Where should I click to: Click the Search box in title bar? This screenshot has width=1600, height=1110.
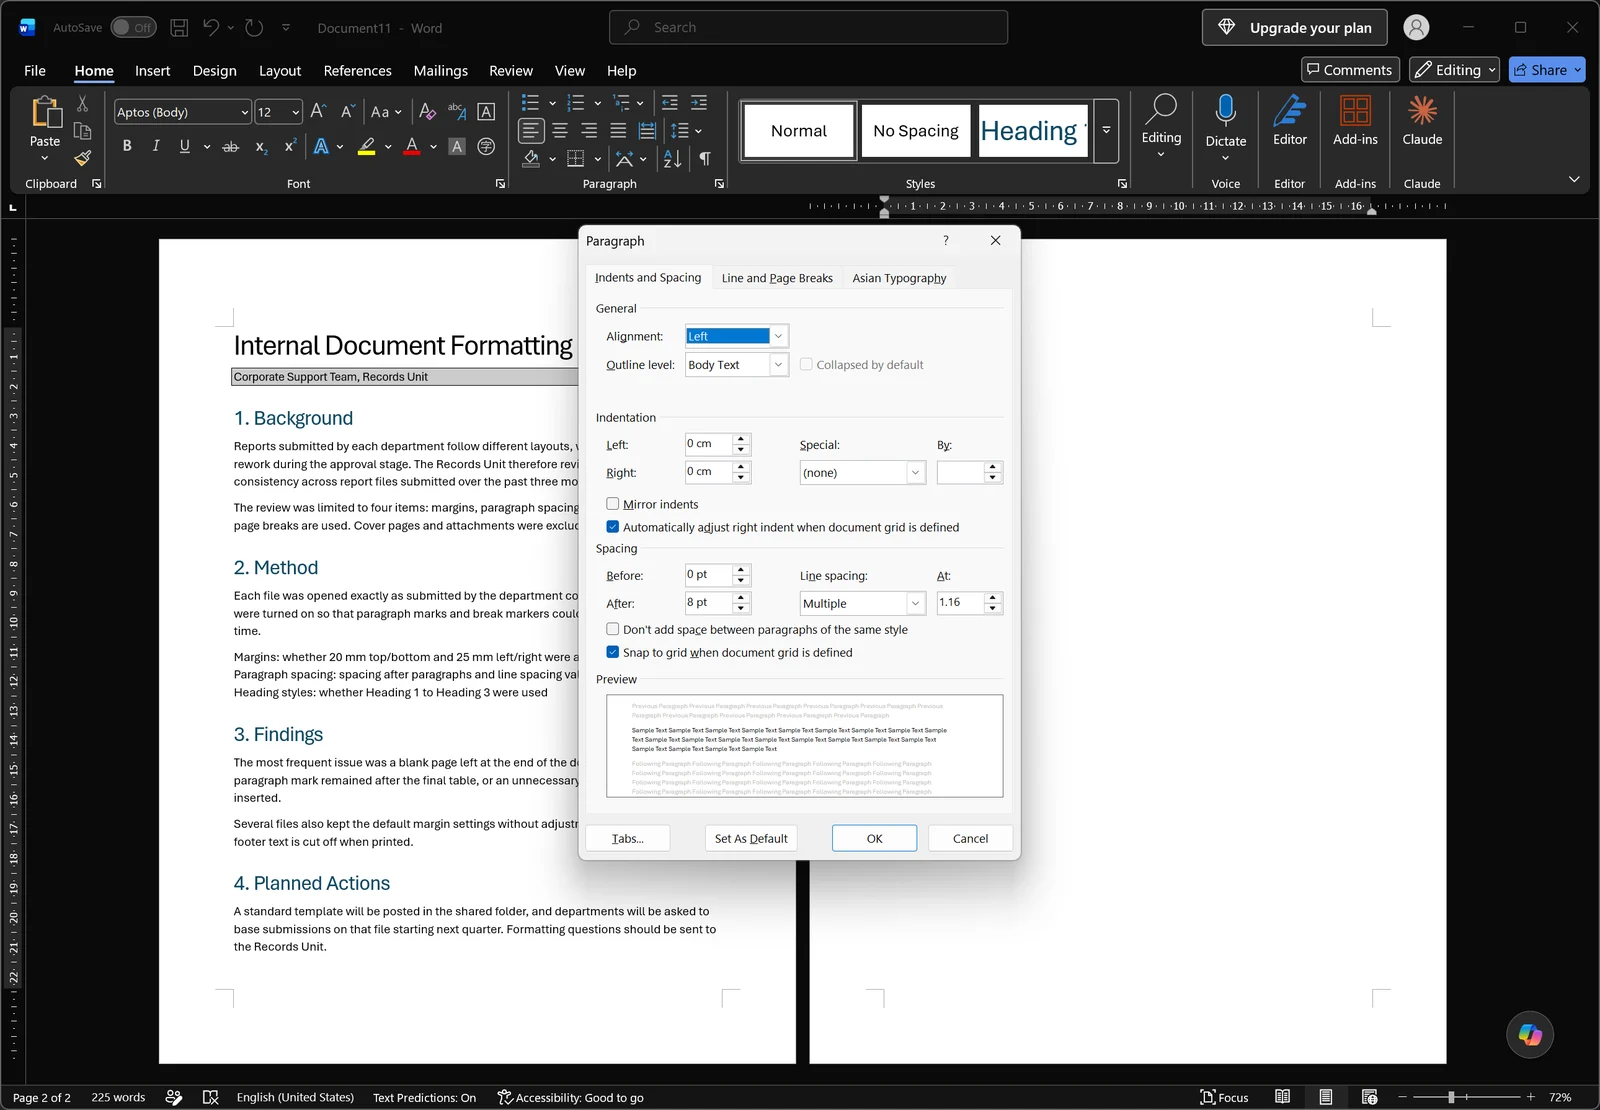[808, 27]
